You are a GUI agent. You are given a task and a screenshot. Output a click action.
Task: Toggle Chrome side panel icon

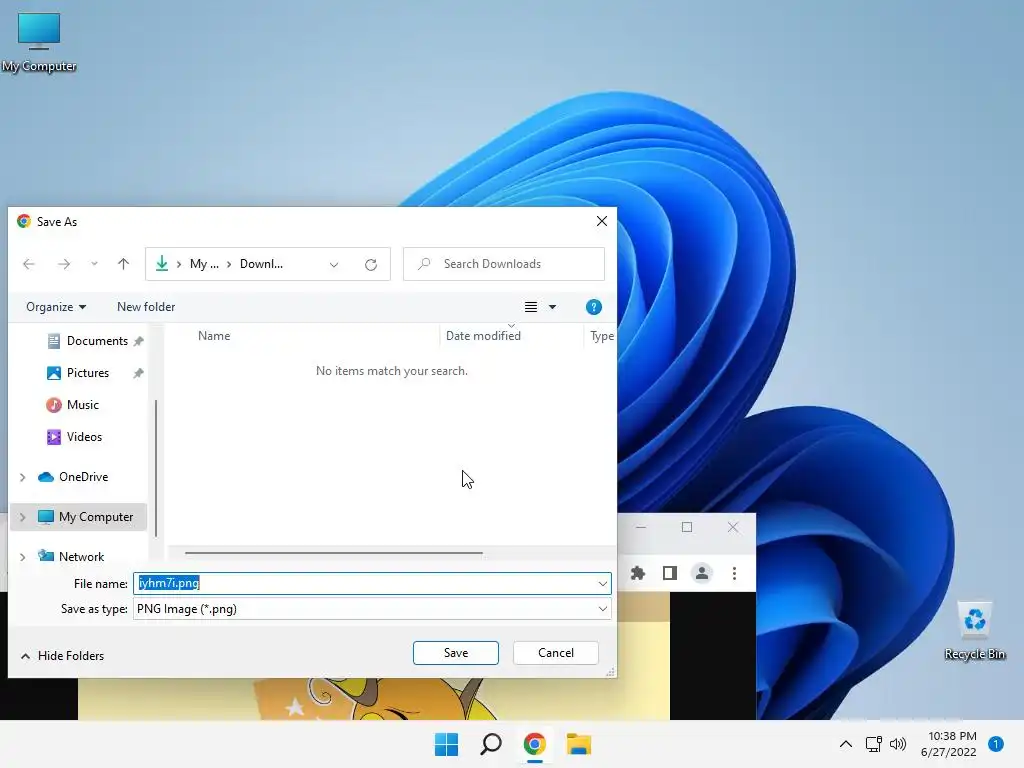point(669,573)
